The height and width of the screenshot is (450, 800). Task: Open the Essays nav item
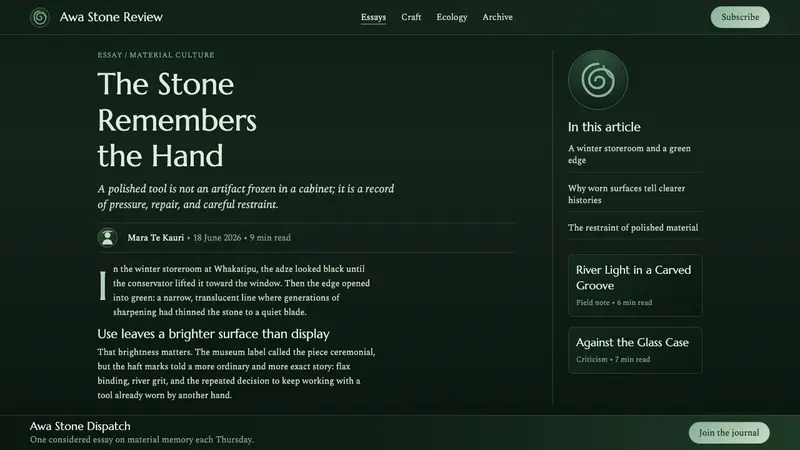[x=373, y=17]
